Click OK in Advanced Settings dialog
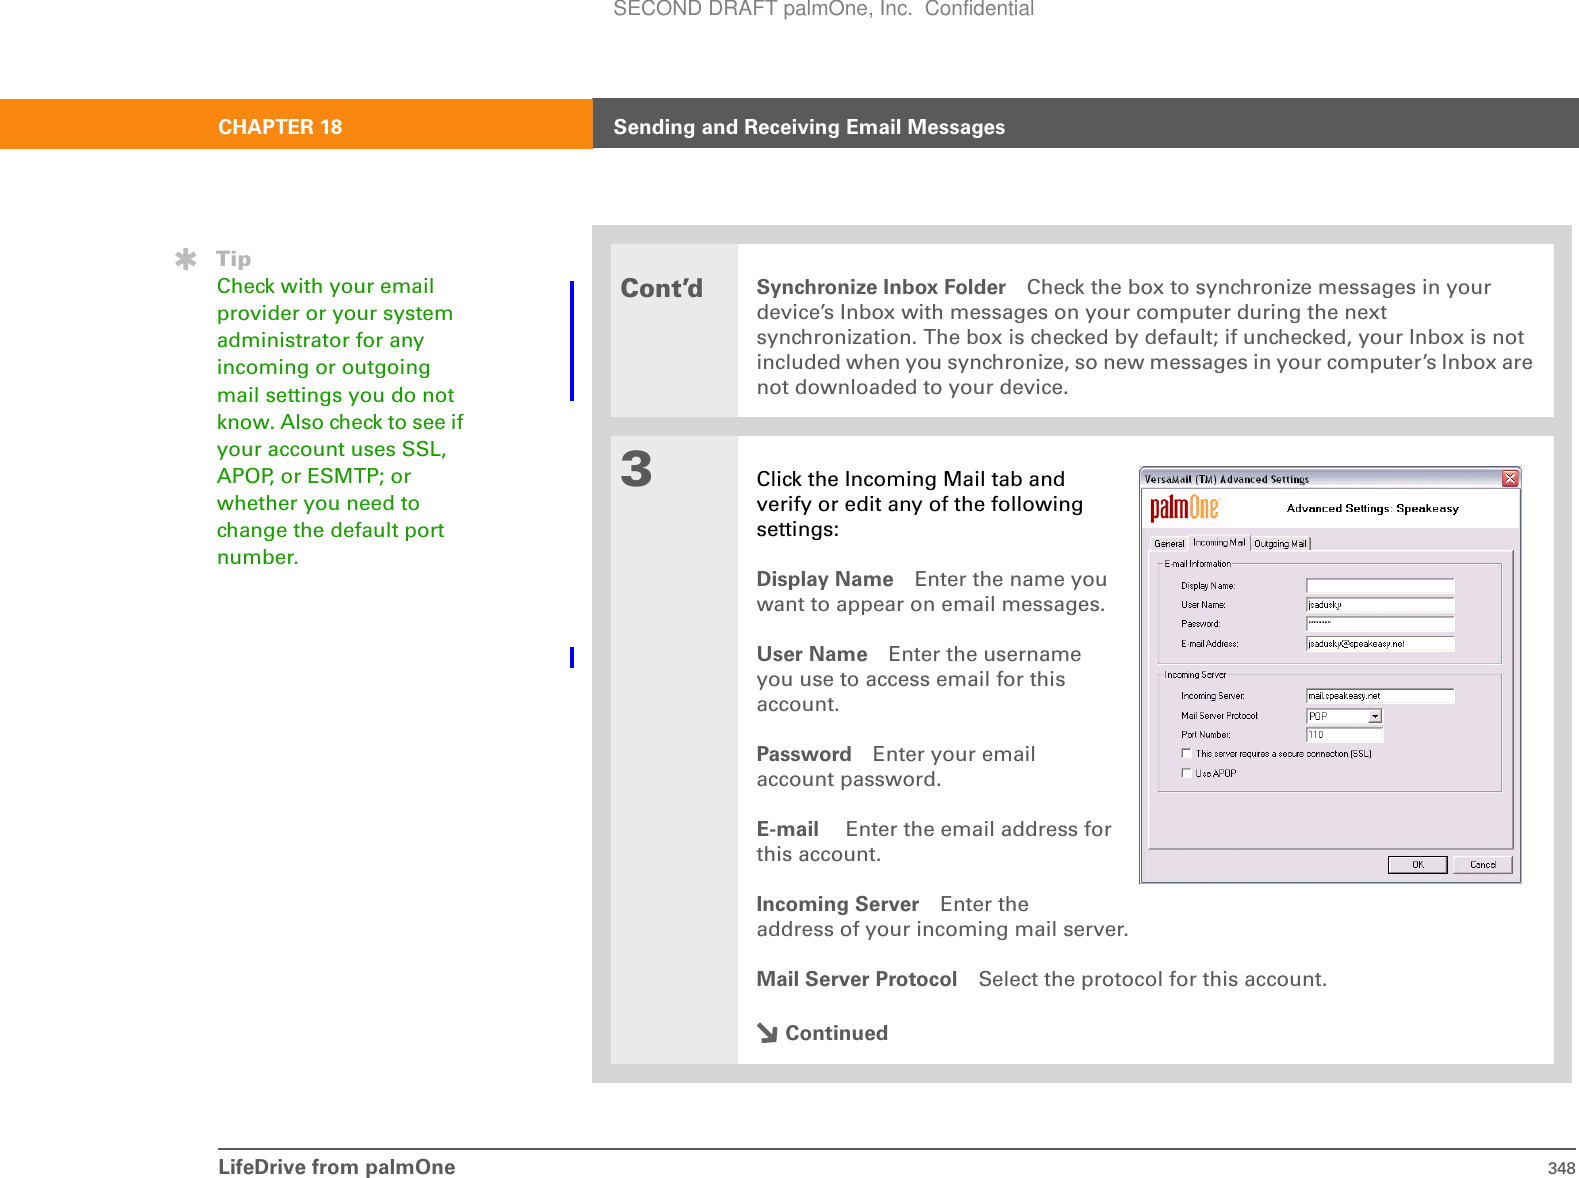Image resolution: width=1579 pixels, height=1178 pixels. tap(1417, 865)
